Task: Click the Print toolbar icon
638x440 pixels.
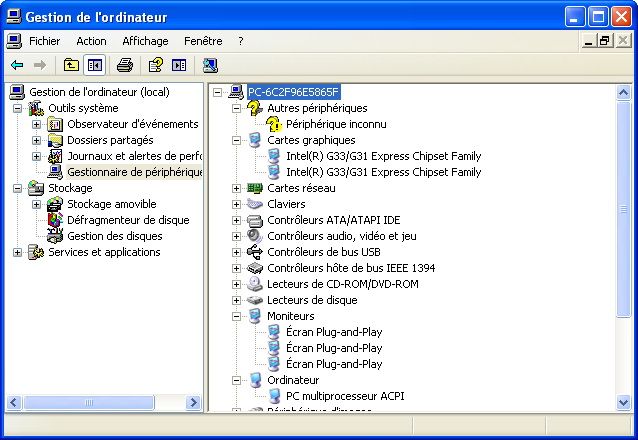Action: [125, 65]
